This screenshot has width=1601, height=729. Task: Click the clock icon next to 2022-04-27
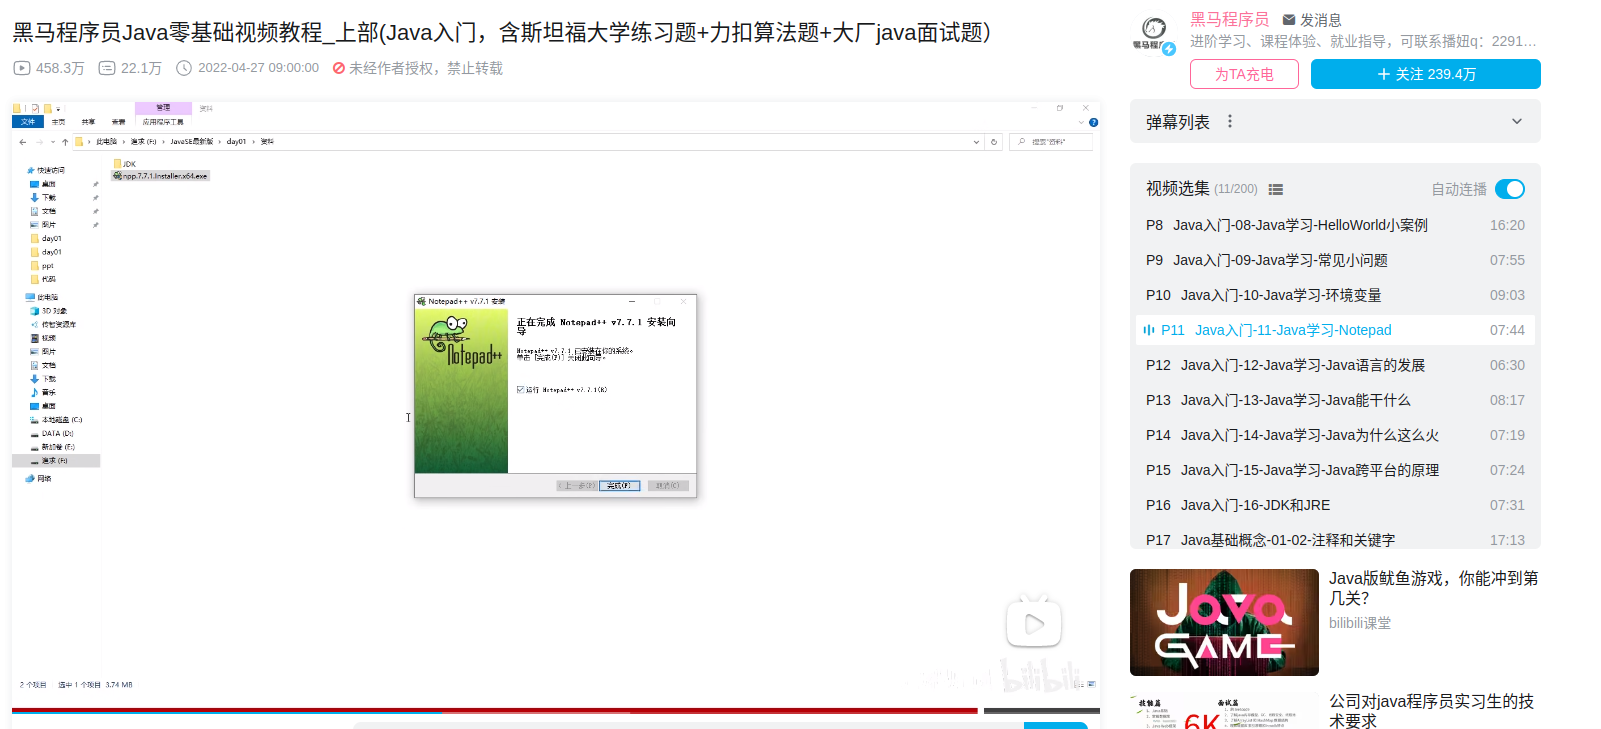tap(184, 68)
